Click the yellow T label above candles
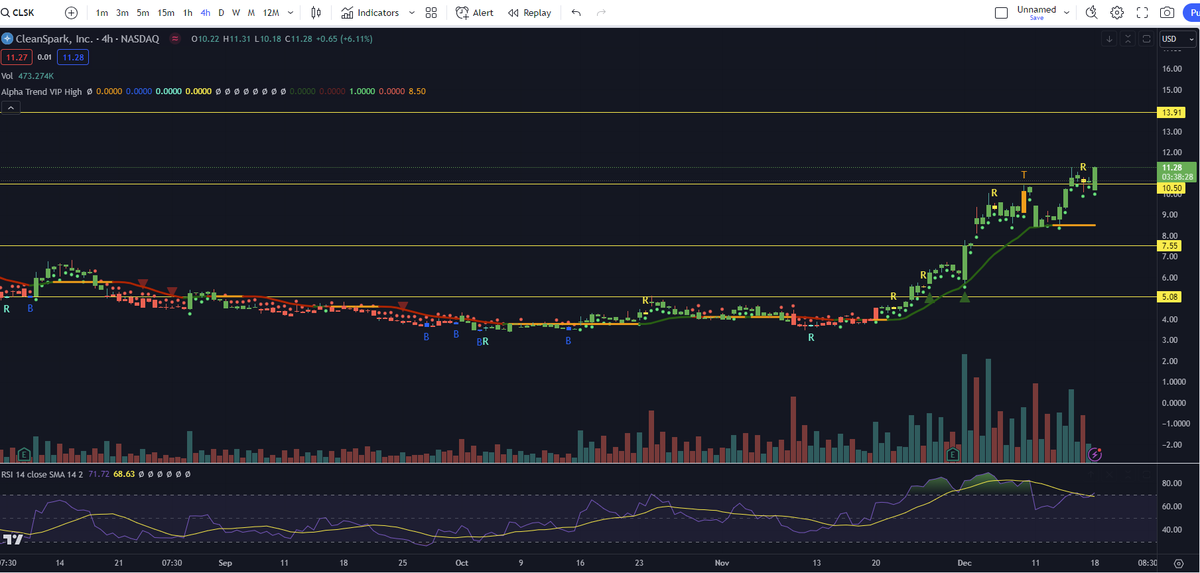Screen dimensions: 1200x573 1024,175
